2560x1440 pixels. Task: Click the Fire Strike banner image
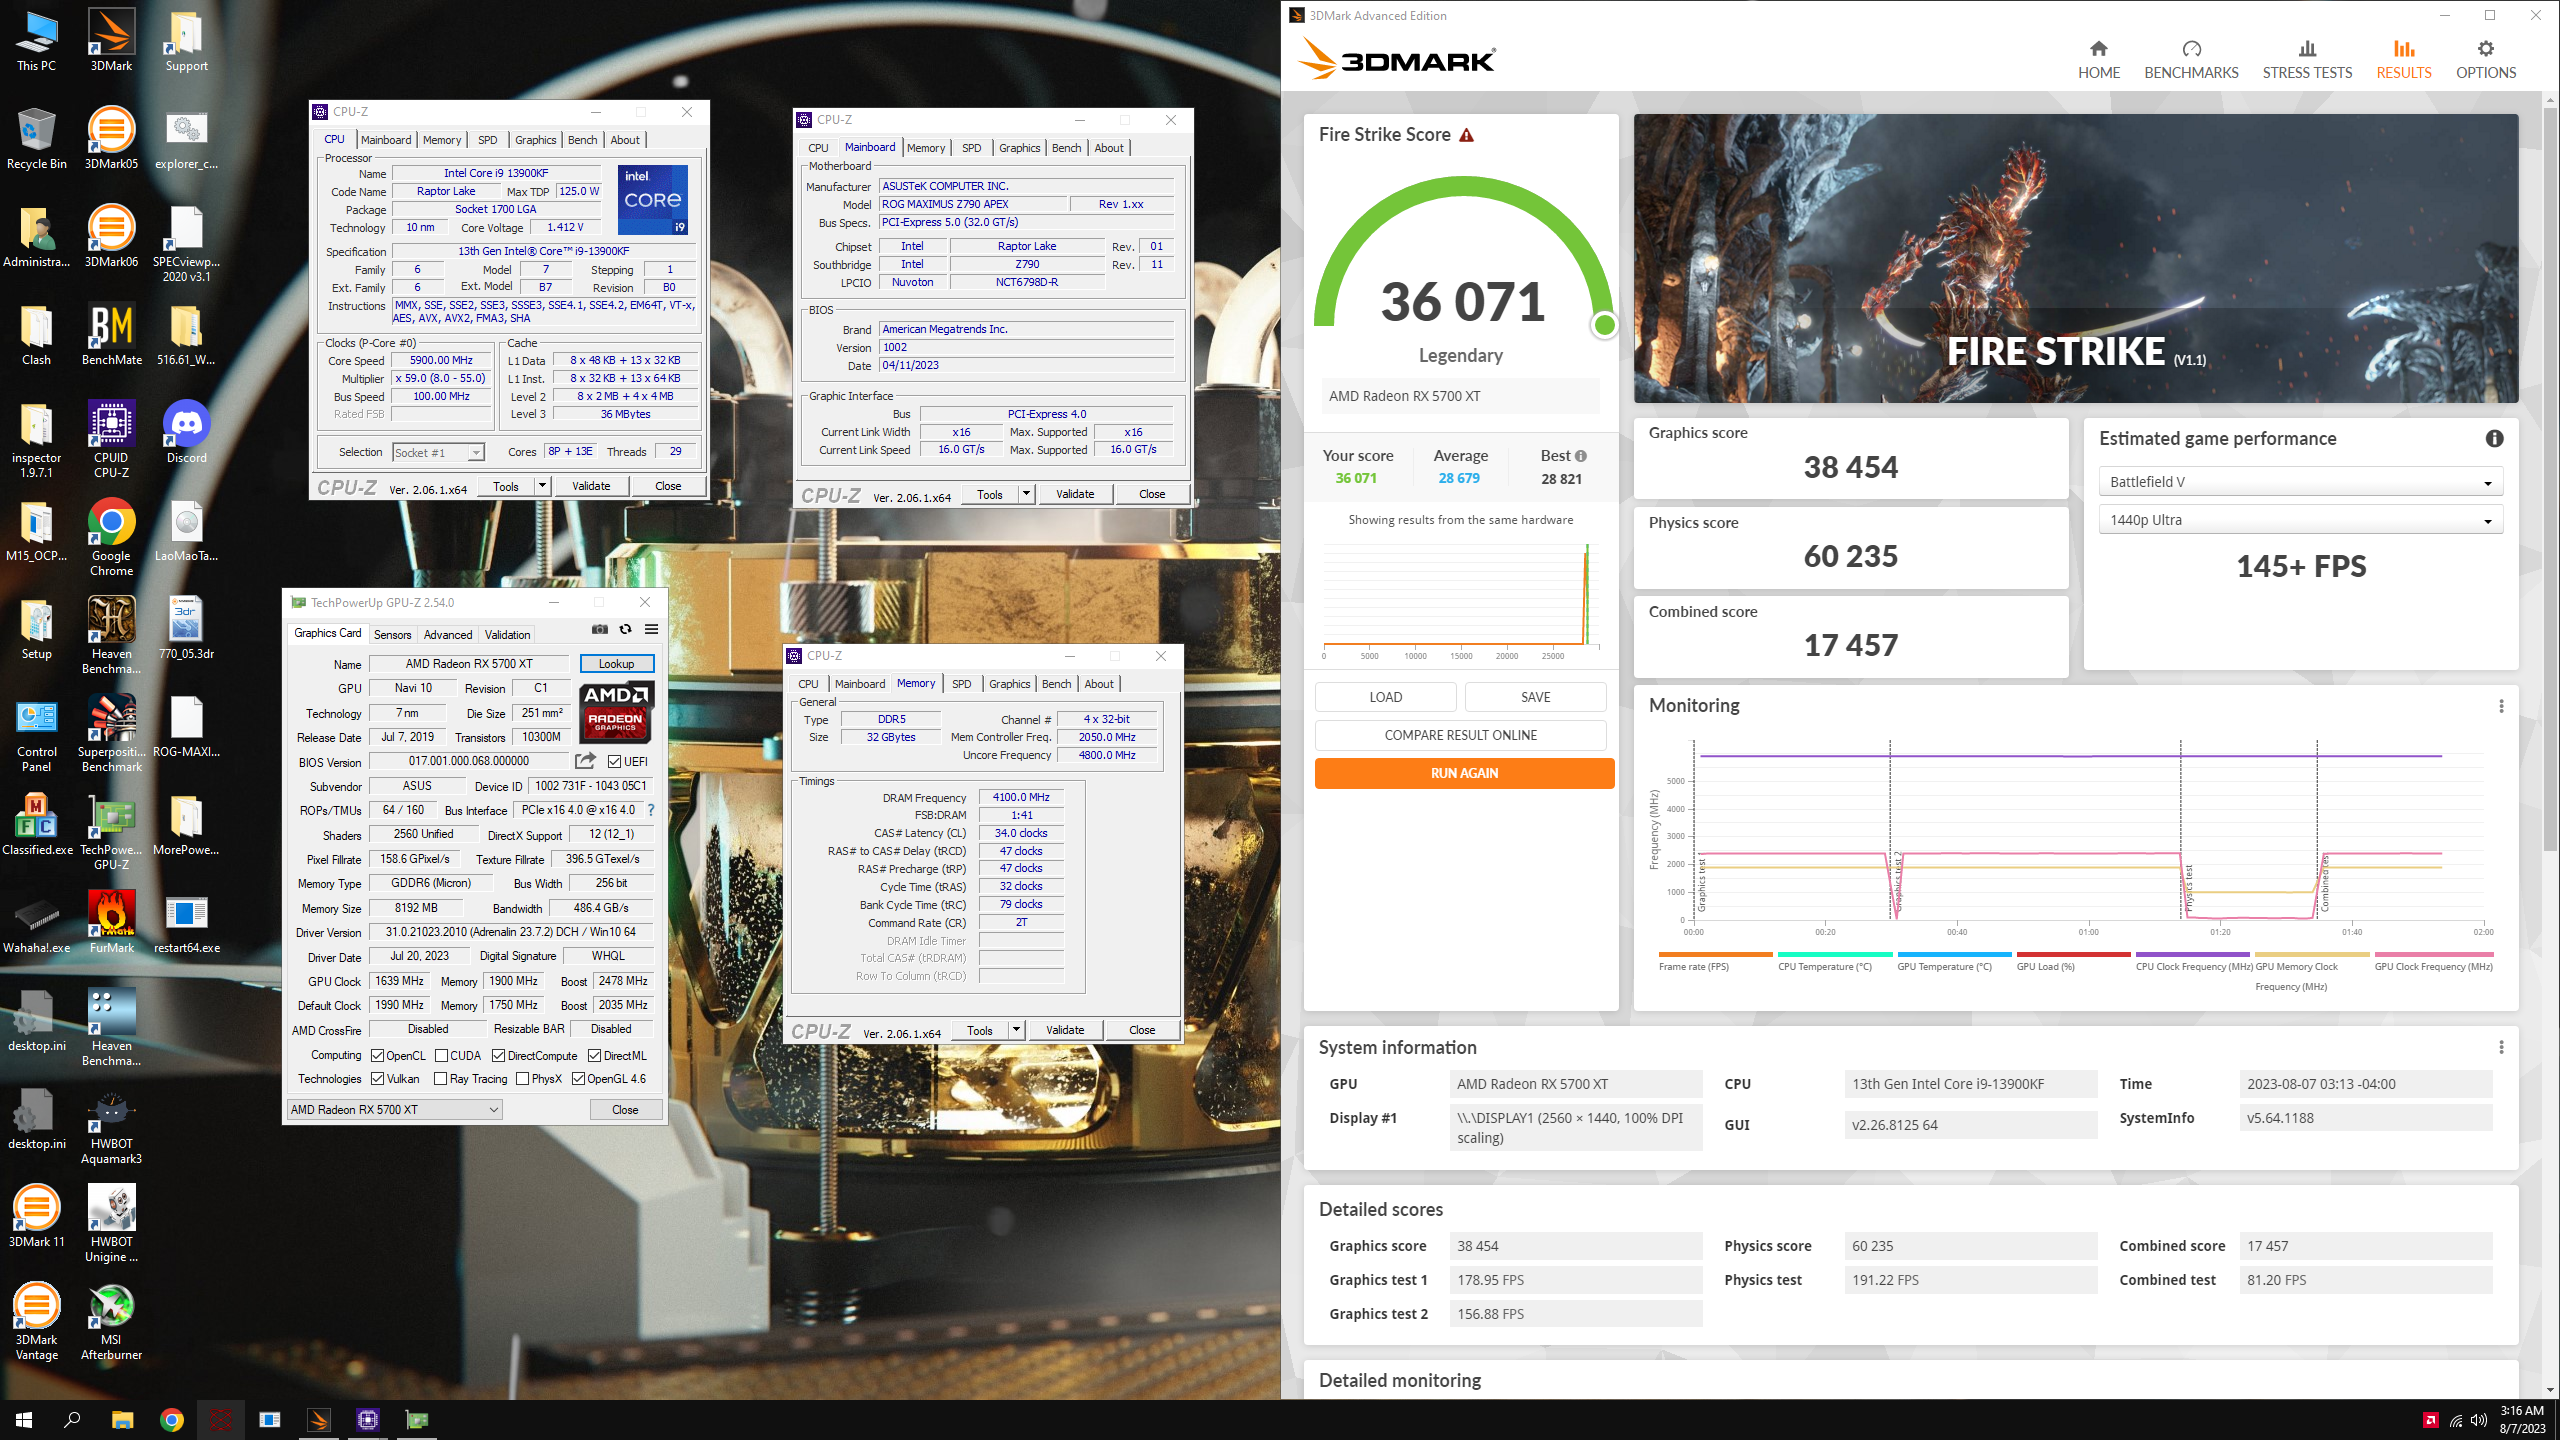click(2076, 258)
